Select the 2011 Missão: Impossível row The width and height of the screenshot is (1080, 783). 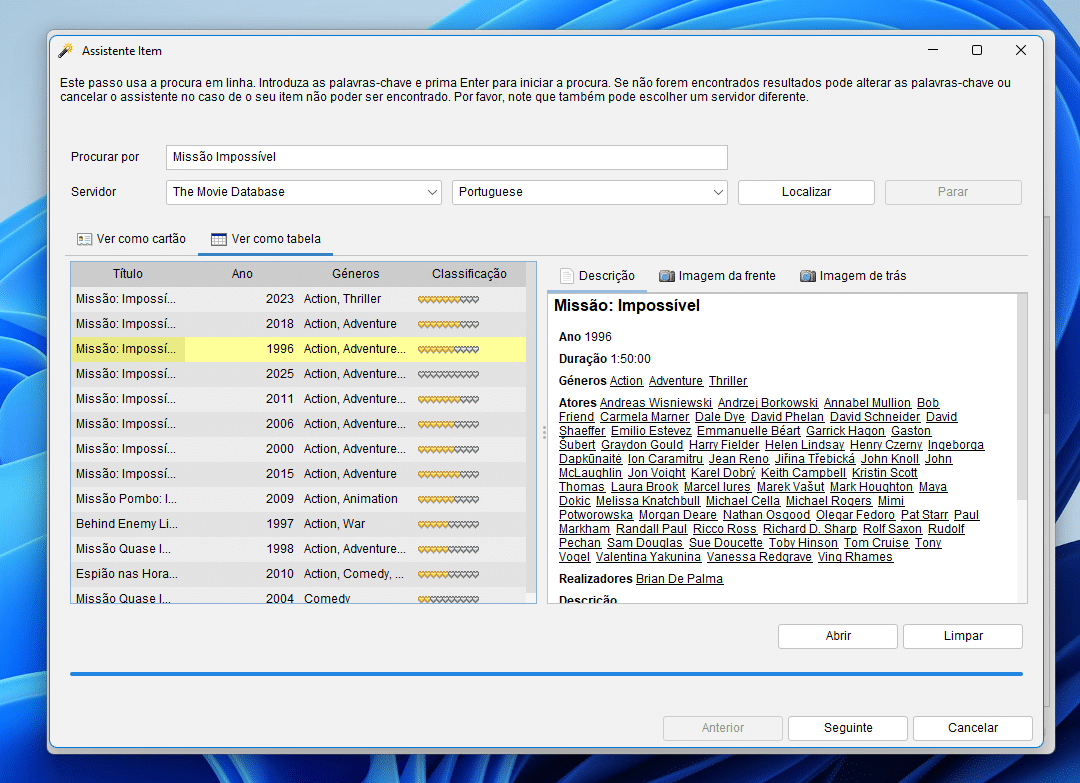click(x=298, y=399)
